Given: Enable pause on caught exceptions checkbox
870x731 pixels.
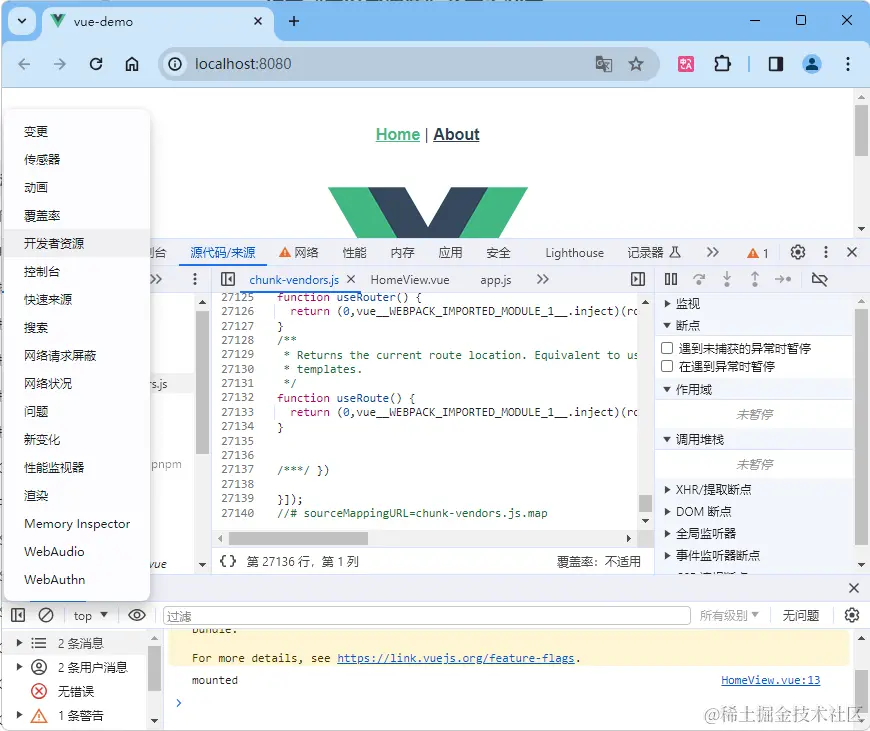Looking at the screenshot, I should [667, 366].
